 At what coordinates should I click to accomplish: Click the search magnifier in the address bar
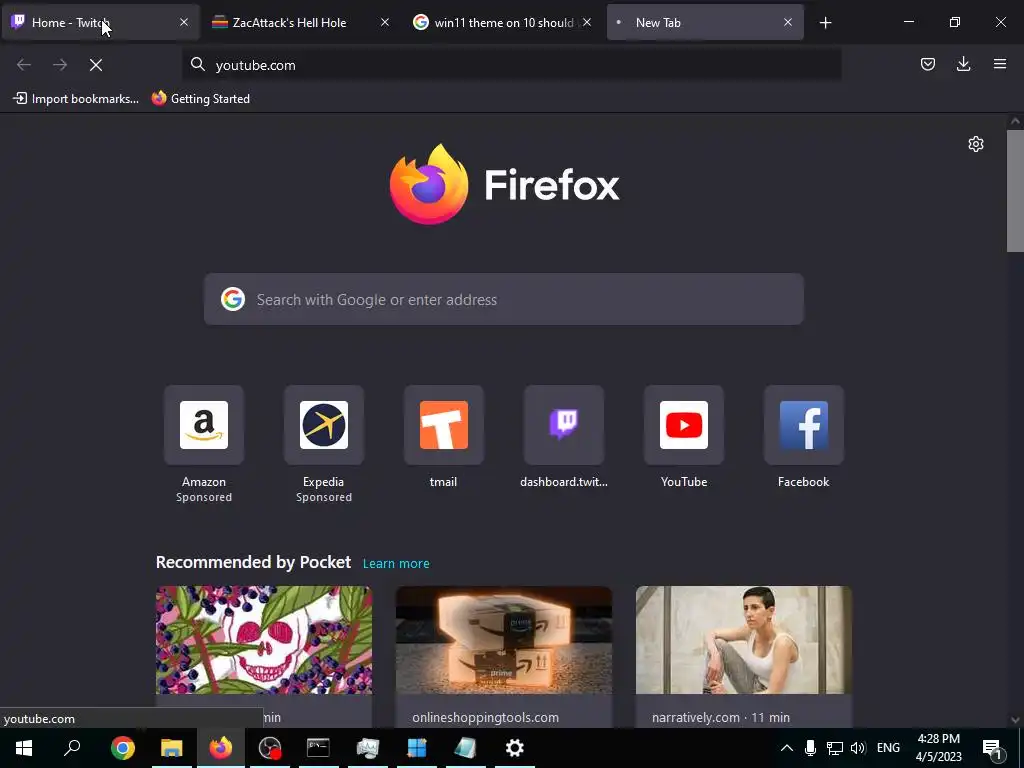[x=198, y=64]
